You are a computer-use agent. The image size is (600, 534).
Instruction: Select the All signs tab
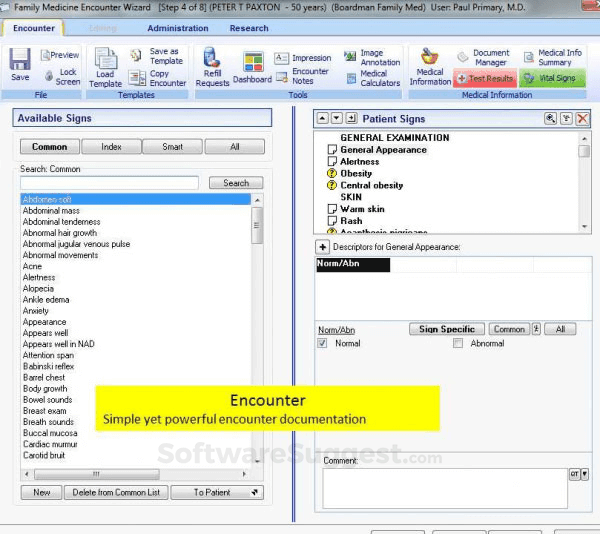pyautogui.click(x=235, y=147)
